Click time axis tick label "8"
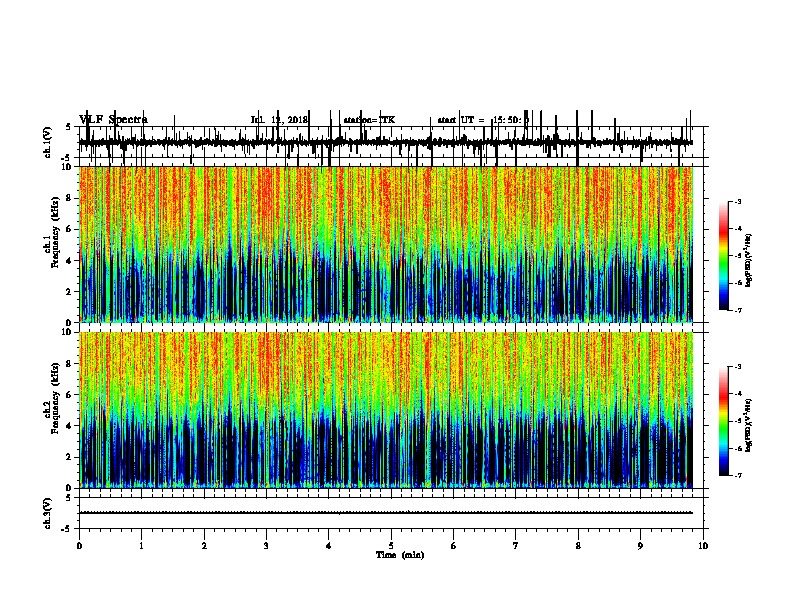Viewport: 792px width, 612px height. point(578,545)
